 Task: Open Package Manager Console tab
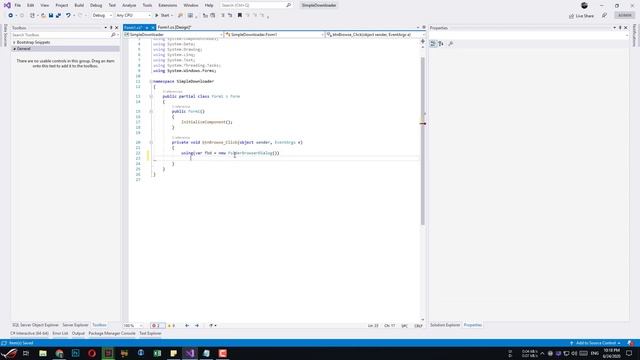[112, 333]
